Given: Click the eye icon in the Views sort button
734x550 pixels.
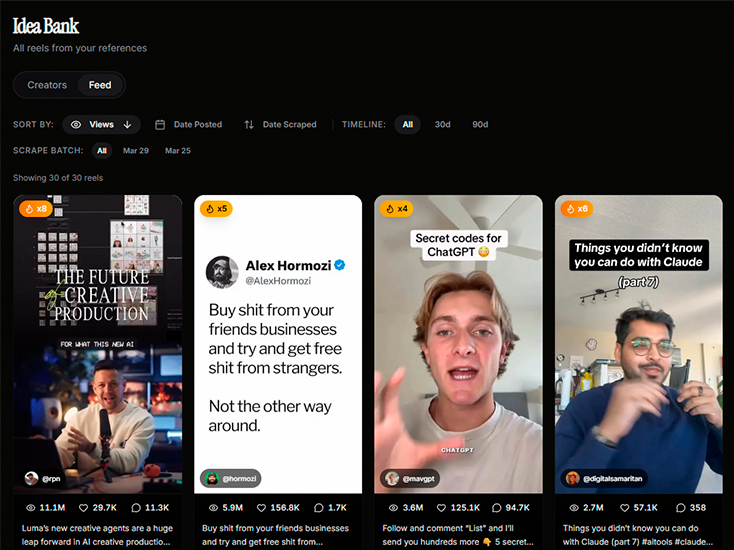Looking at the screenshot, I should (76, 125).
